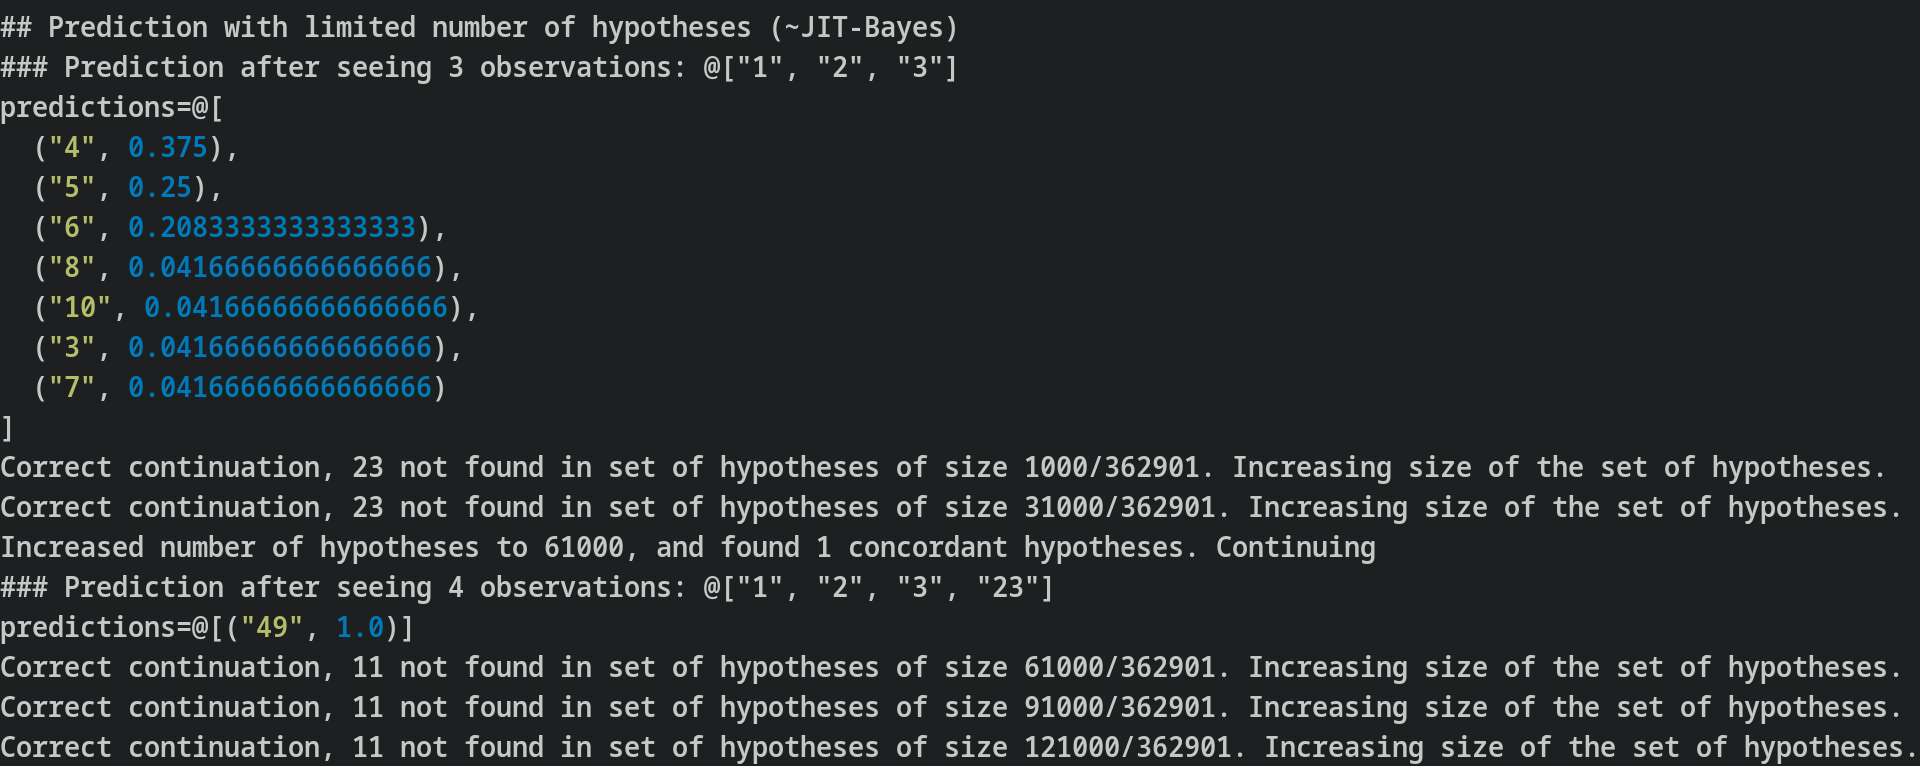Click the heading 'Prediction with limited number of hypotheses'
The image size is (1920, 766).
[400, 27]
